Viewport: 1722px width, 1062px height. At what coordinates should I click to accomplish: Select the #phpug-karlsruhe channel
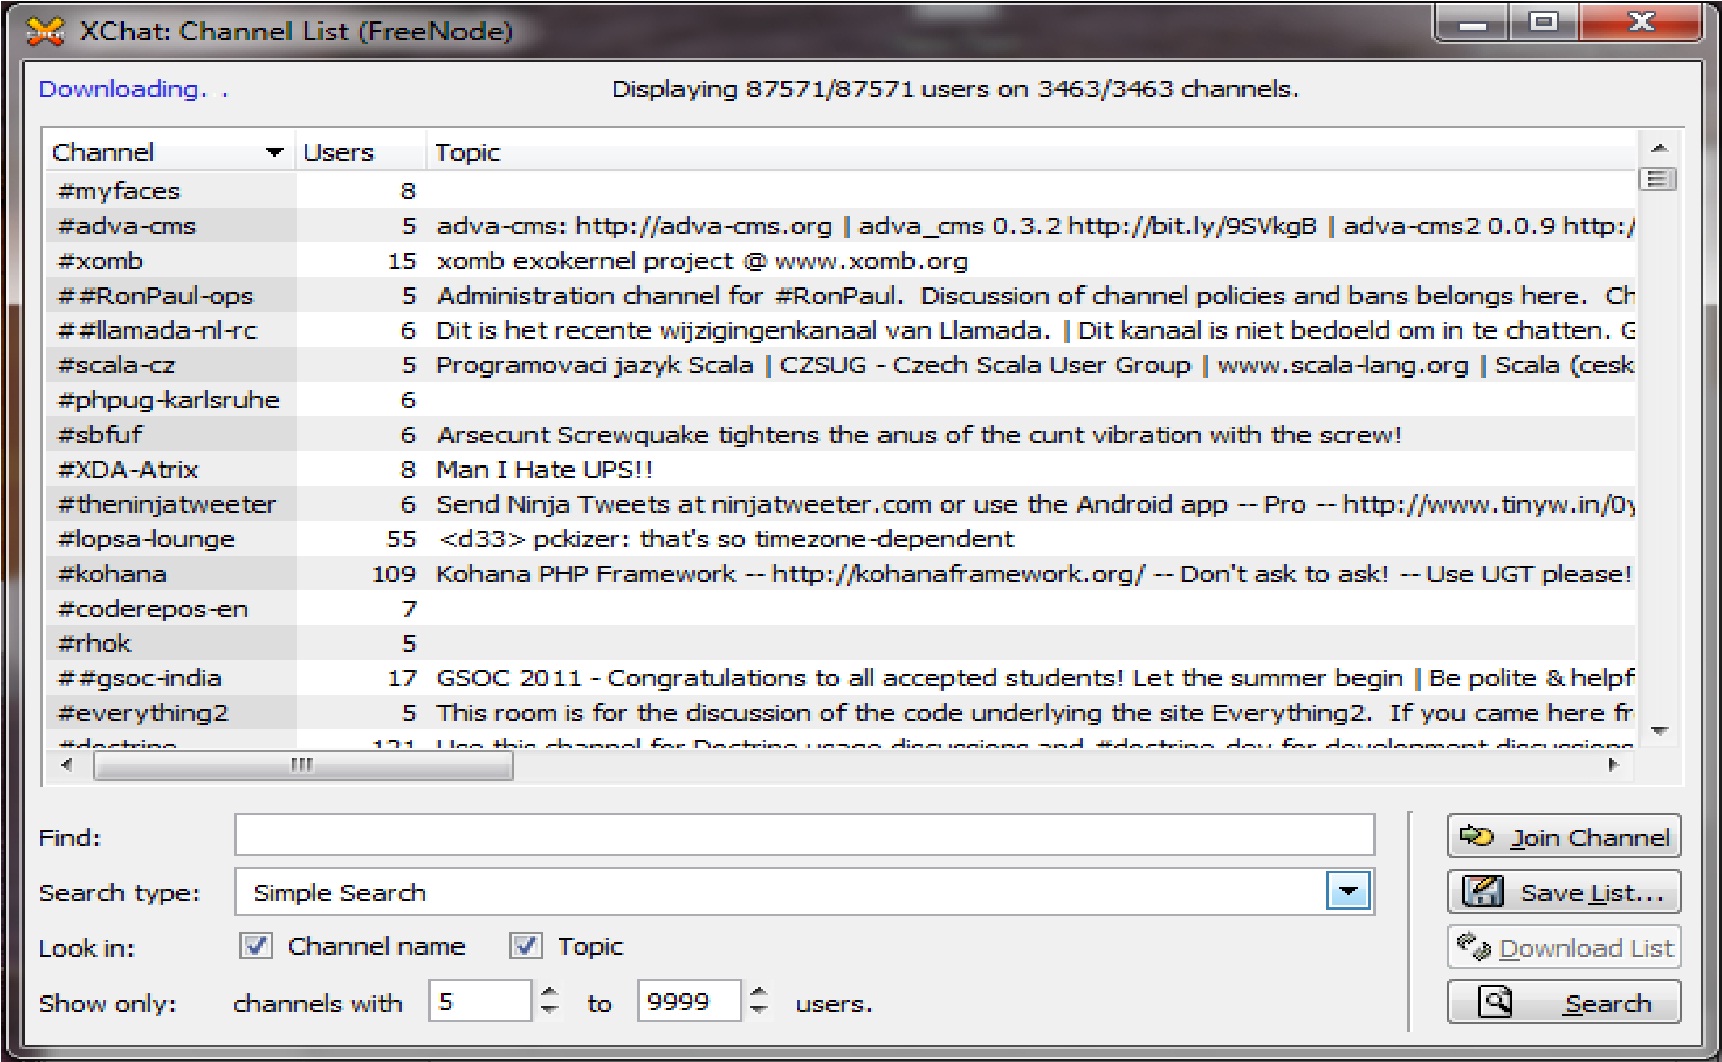(x=840, y=400)
